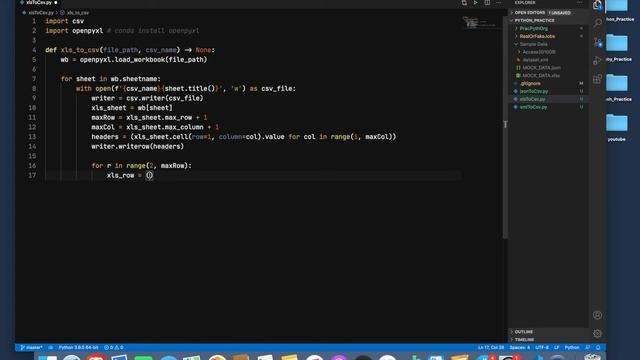Open the Accounts icon in activity bar
The image size is (640, 360).
point(597,315)
